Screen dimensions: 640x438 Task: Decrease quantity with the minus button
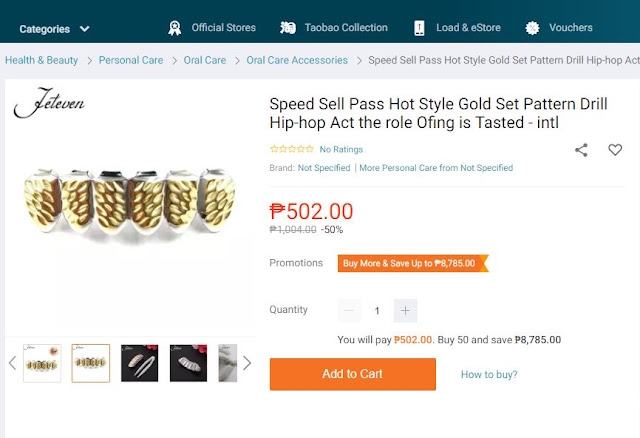pyautogui.click(x=349, y=311)
